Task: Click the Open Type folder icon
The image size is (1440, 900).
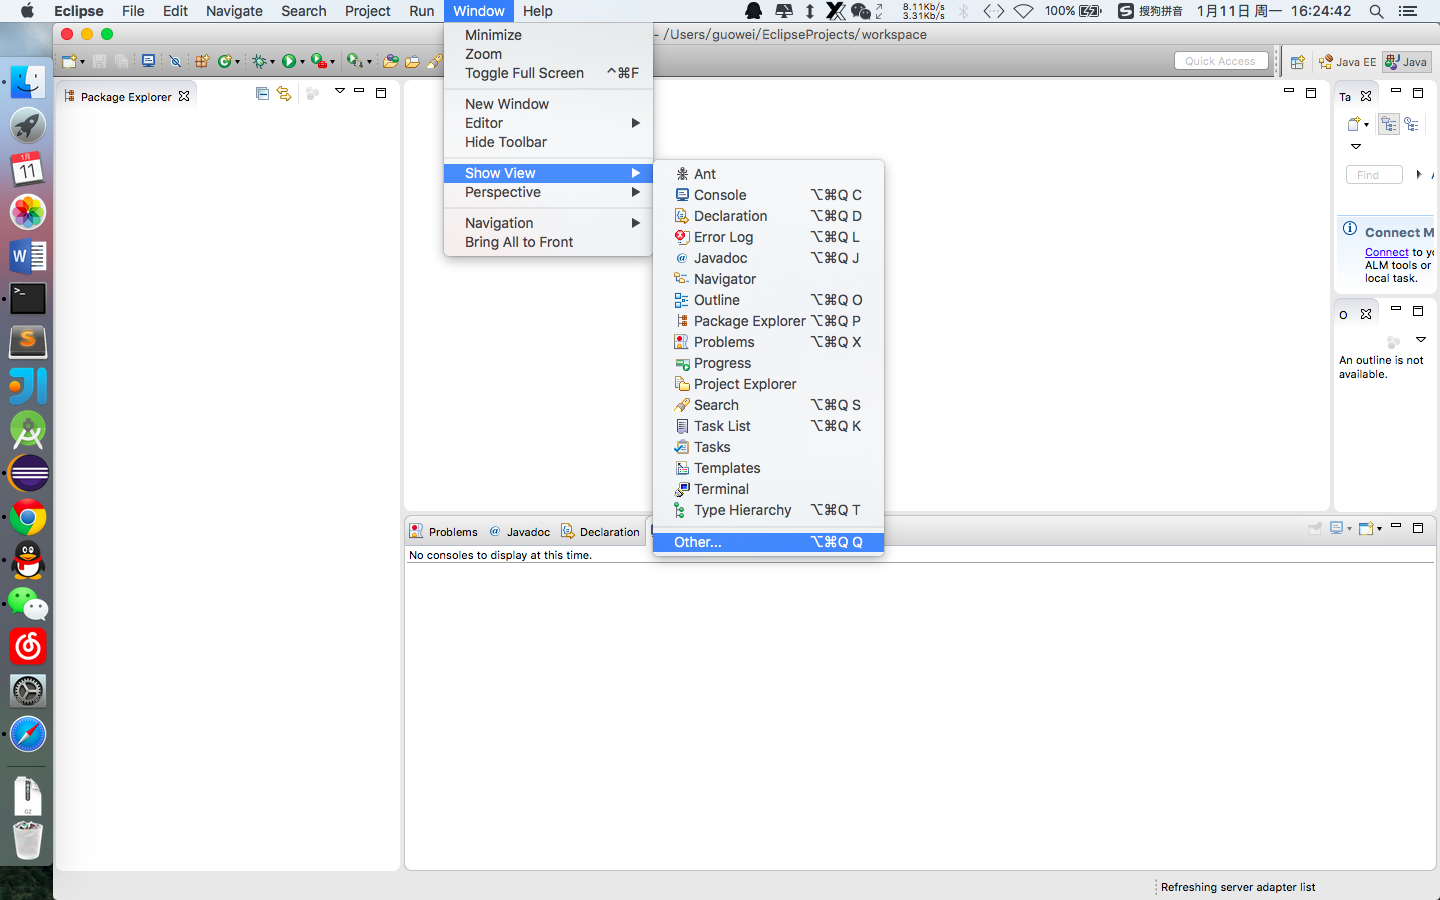Action: coord(390,61)
